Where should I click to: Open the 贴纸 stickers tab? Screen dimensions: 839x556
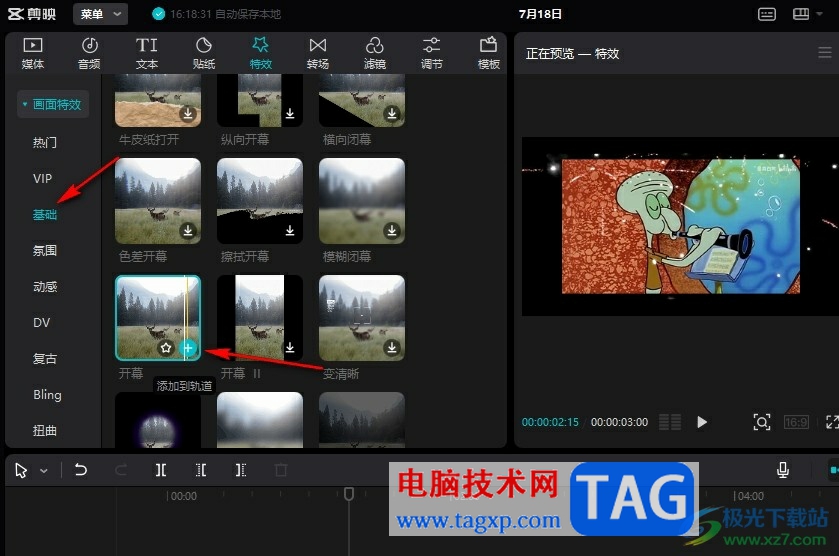point(204,53)
